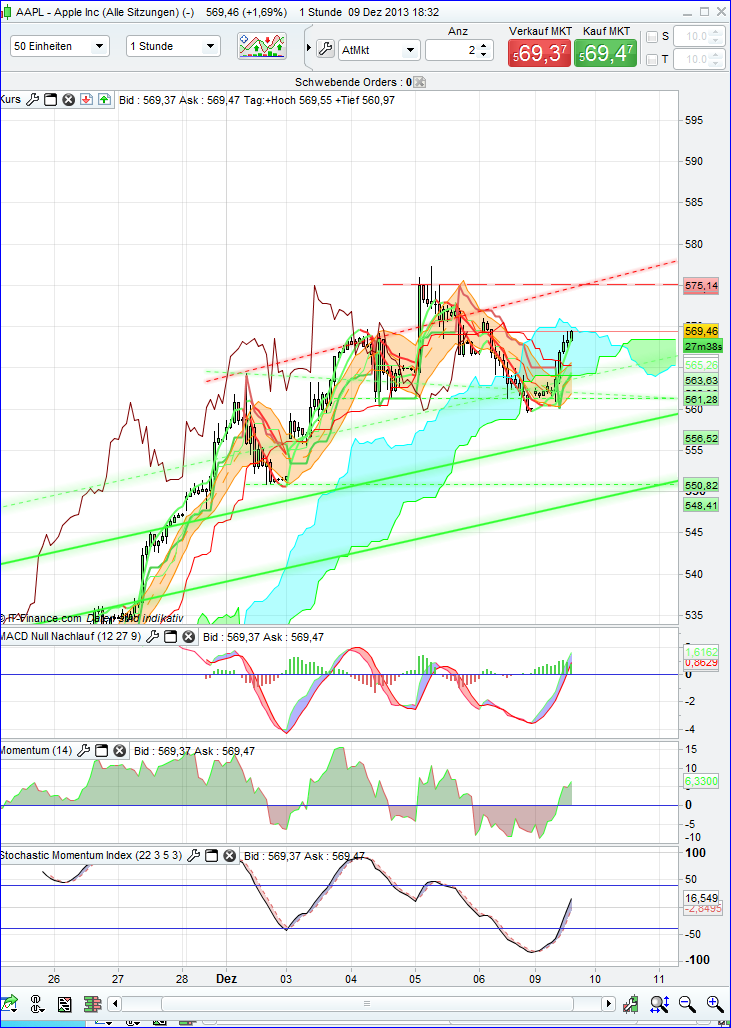This screenshot has width=731, height=1028.
Task: Open the indicators chart button
Action: coord(262,46)
